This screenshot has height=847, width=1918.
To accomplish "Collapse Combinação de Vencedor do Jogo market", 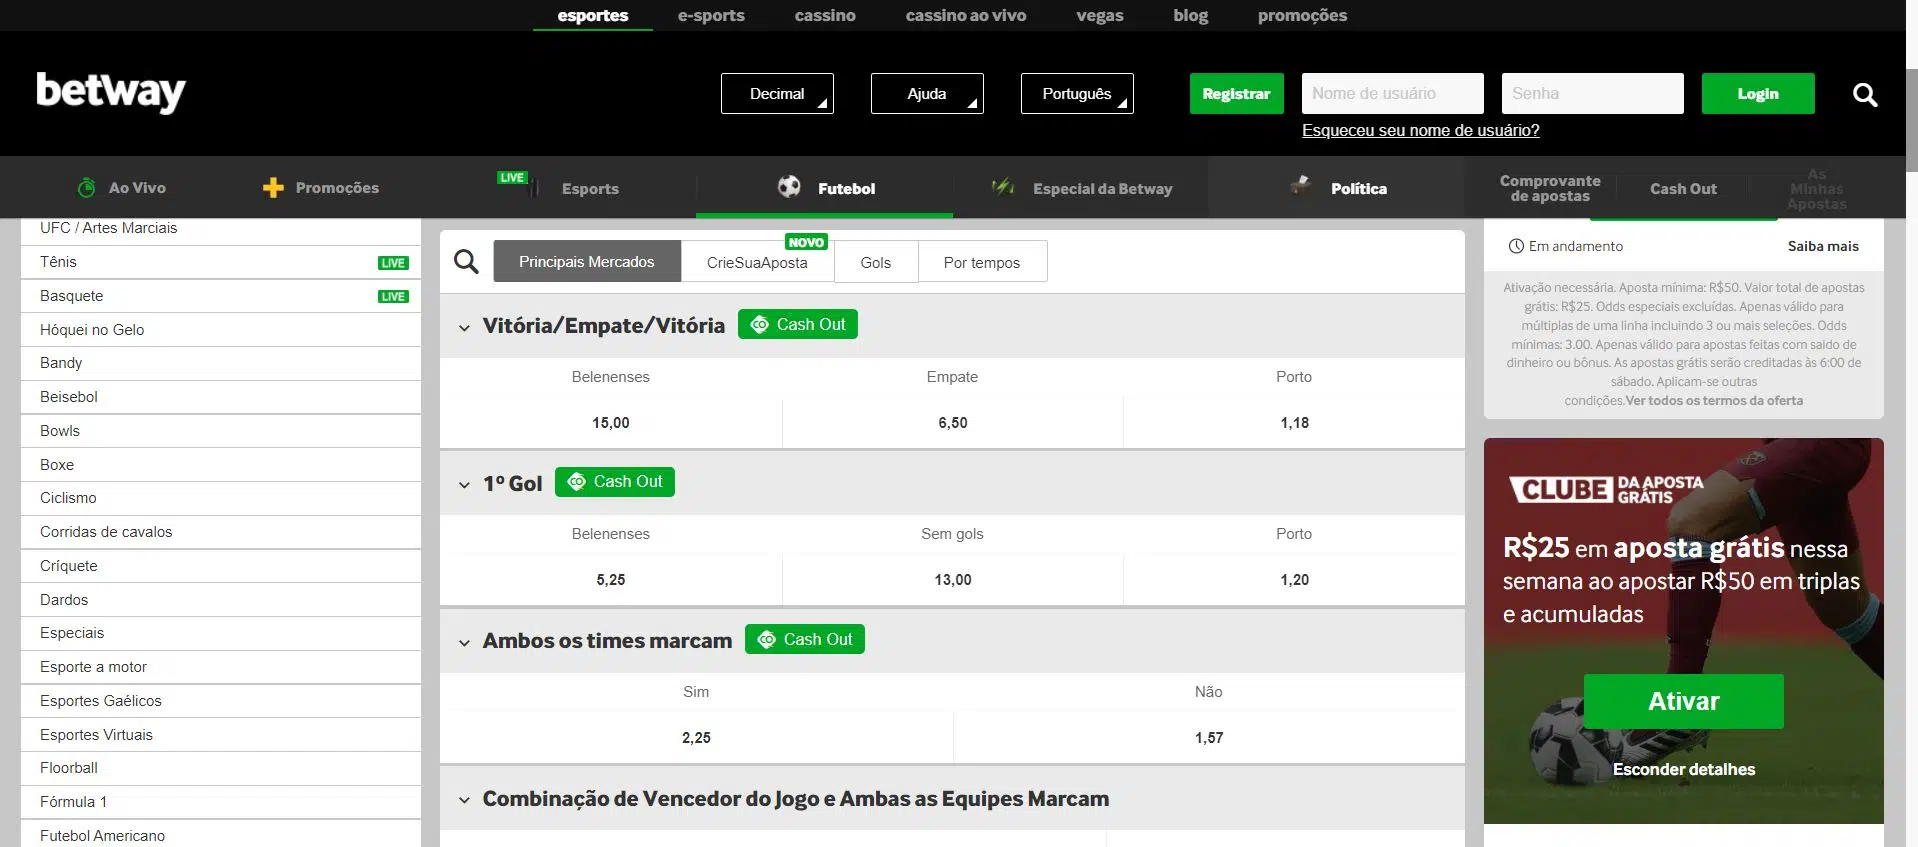I will [464, 800].
